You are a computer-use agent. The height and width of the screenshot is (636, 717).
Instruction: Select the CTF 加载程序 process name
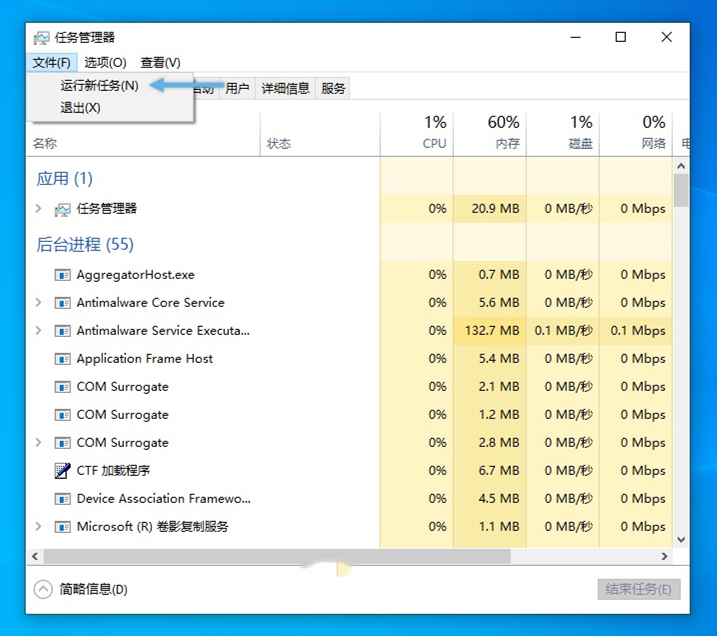pos(113,470)
